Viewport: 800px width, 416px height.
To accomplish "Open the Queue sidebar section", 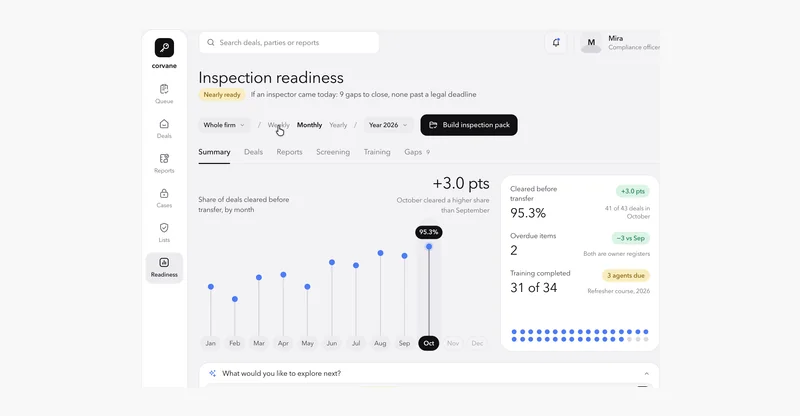I will [164, 94].
